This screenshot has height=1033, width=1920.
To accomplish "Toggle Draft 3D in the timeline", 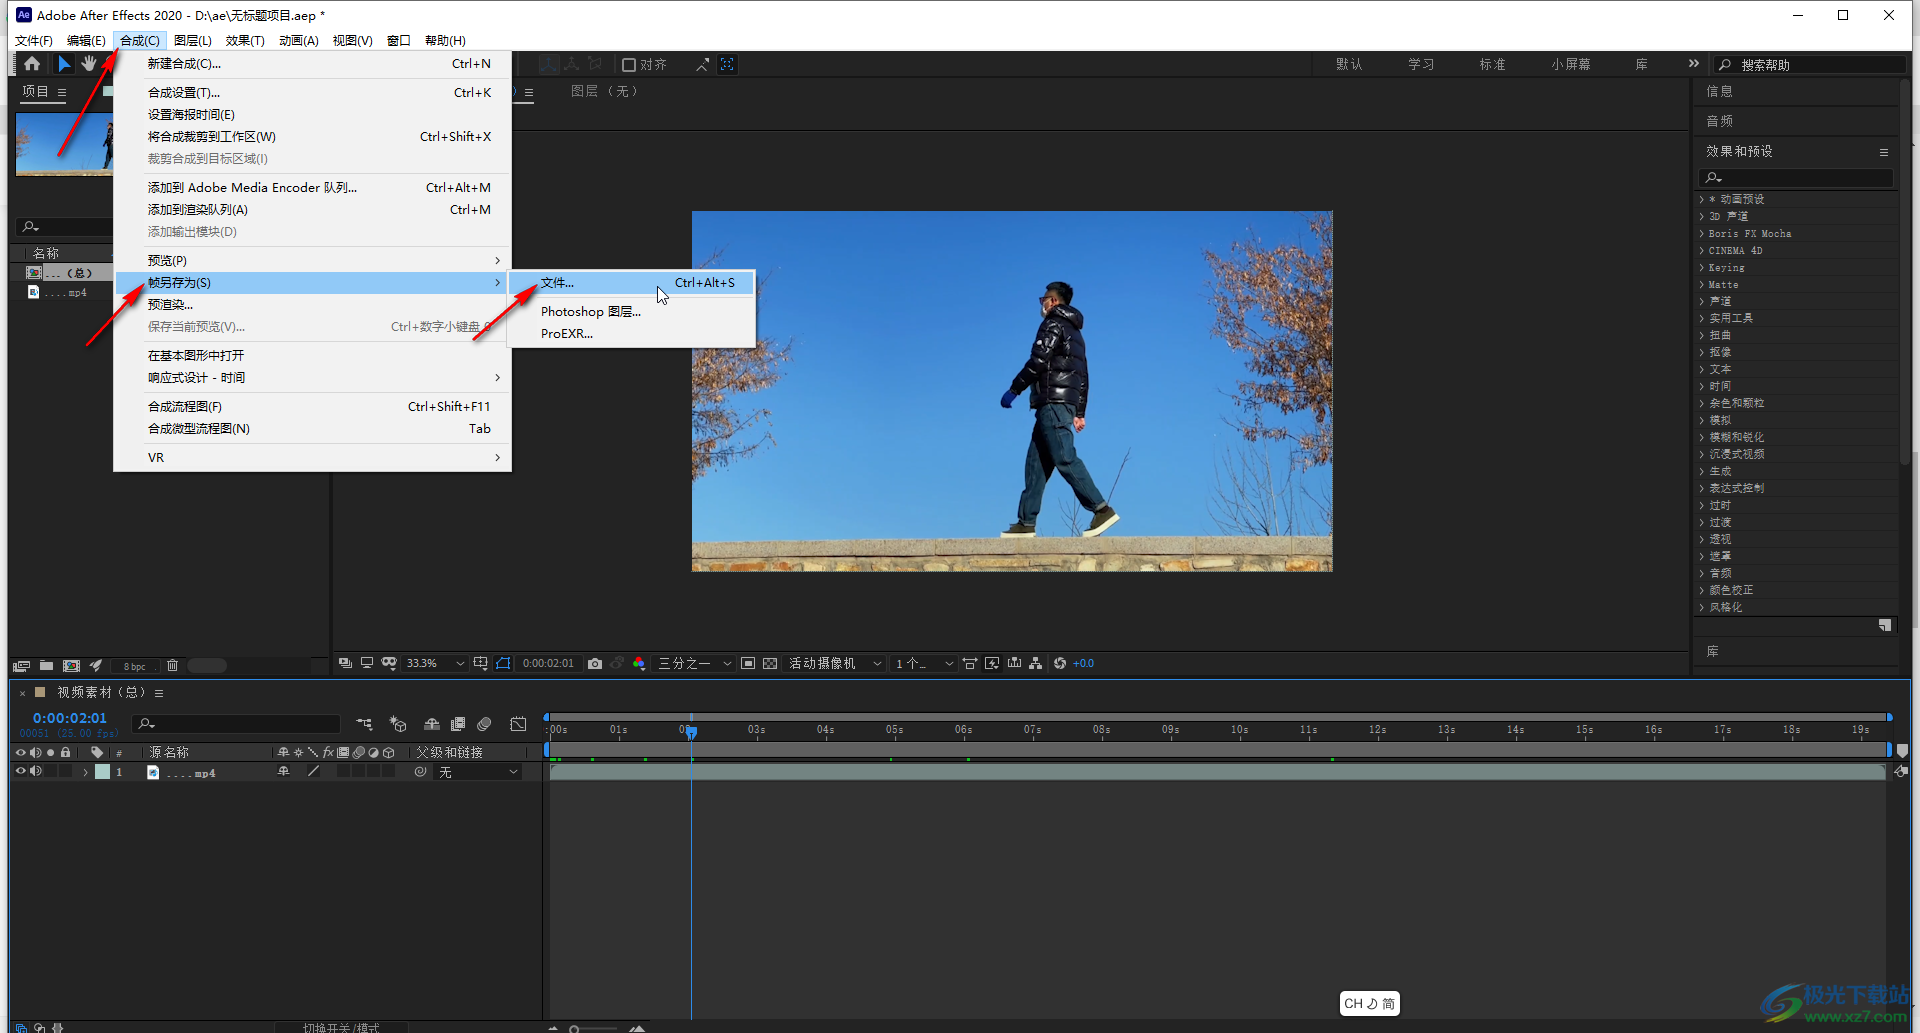I will (x=398, y=724).
